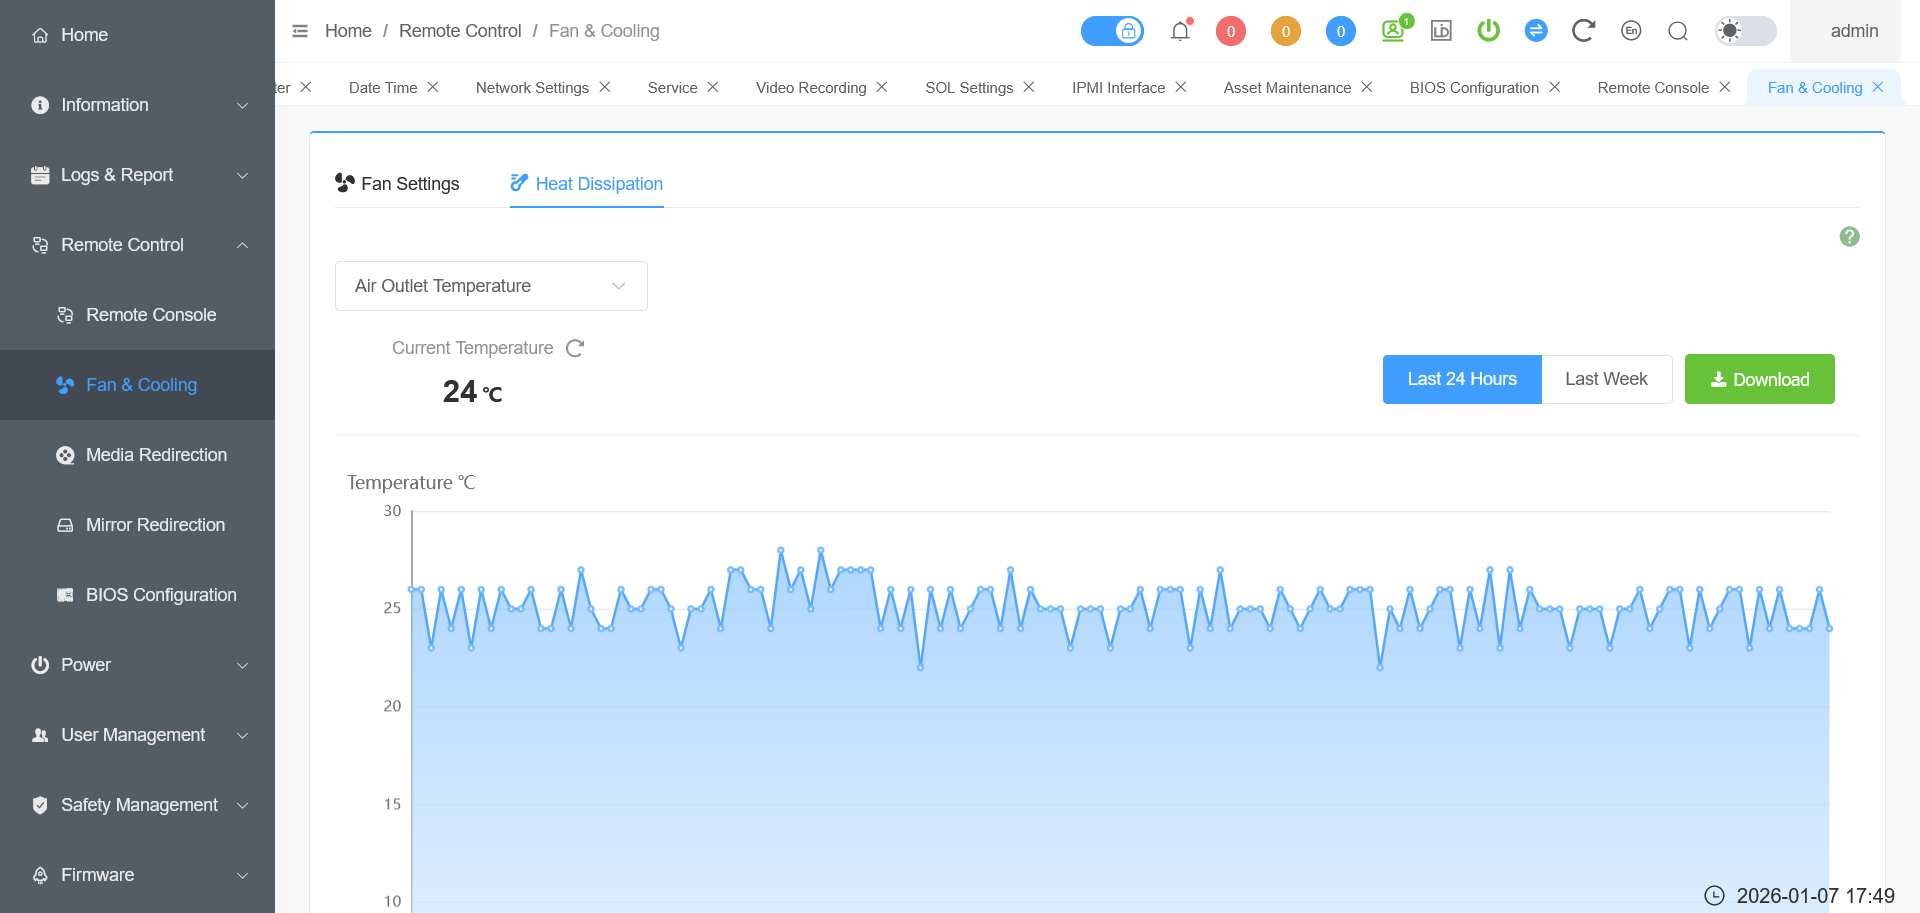Click the red critical alerts badge

coord(1230,31)
